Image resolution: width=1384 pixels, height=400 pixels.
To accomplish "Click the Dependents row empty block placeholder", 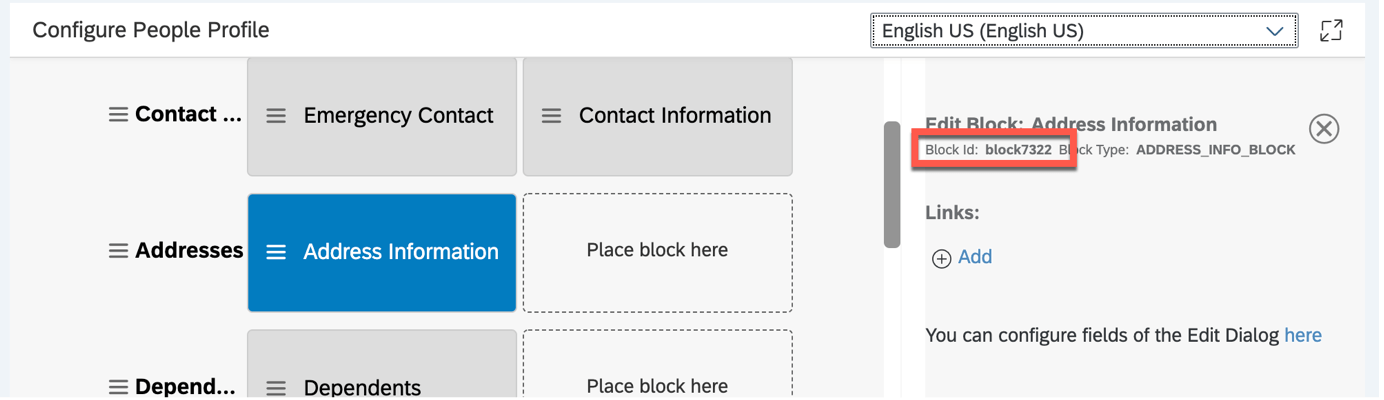I will point(658,366).
